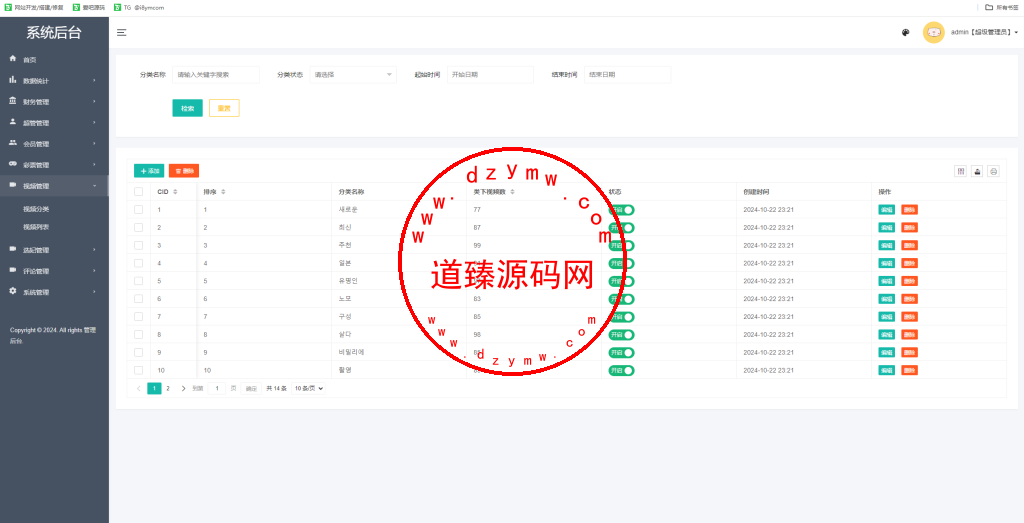Open the 10 条/页 page size dropdown

(x=308, y=388)
